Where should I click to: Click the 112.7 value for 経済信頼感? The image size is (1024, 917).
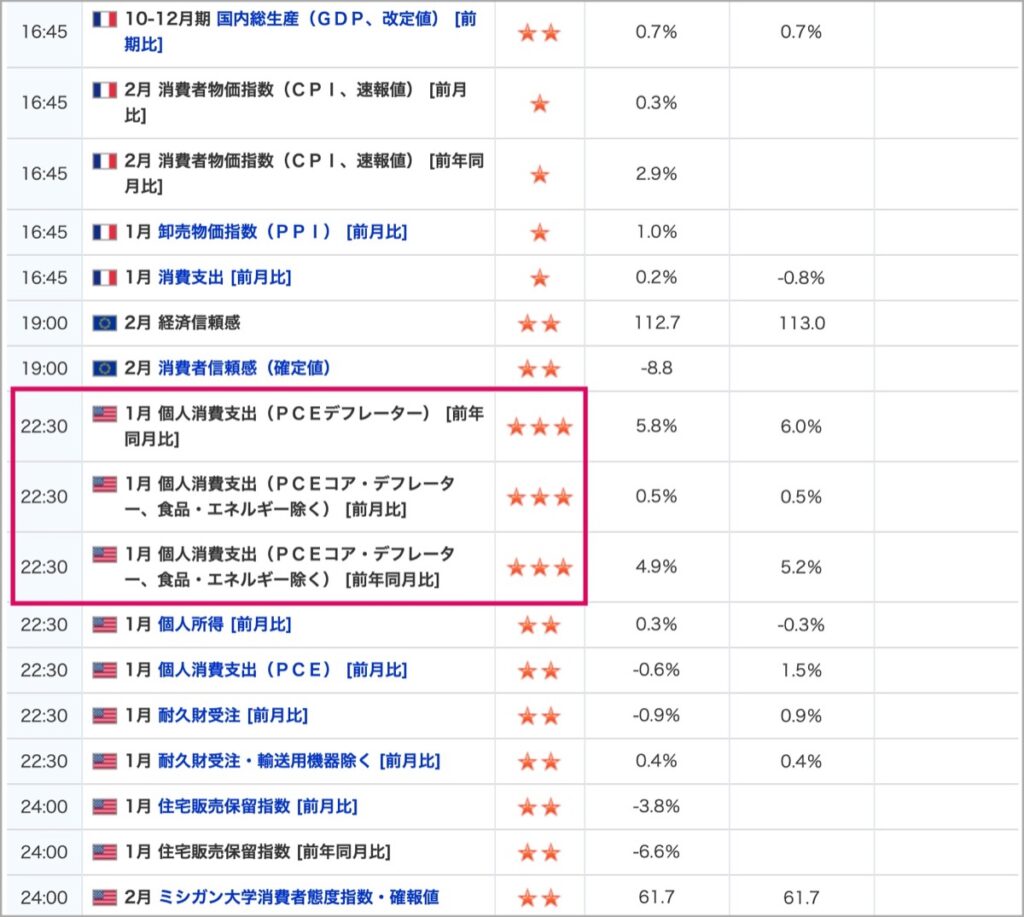pyautogui.click(x=656, y=323)
